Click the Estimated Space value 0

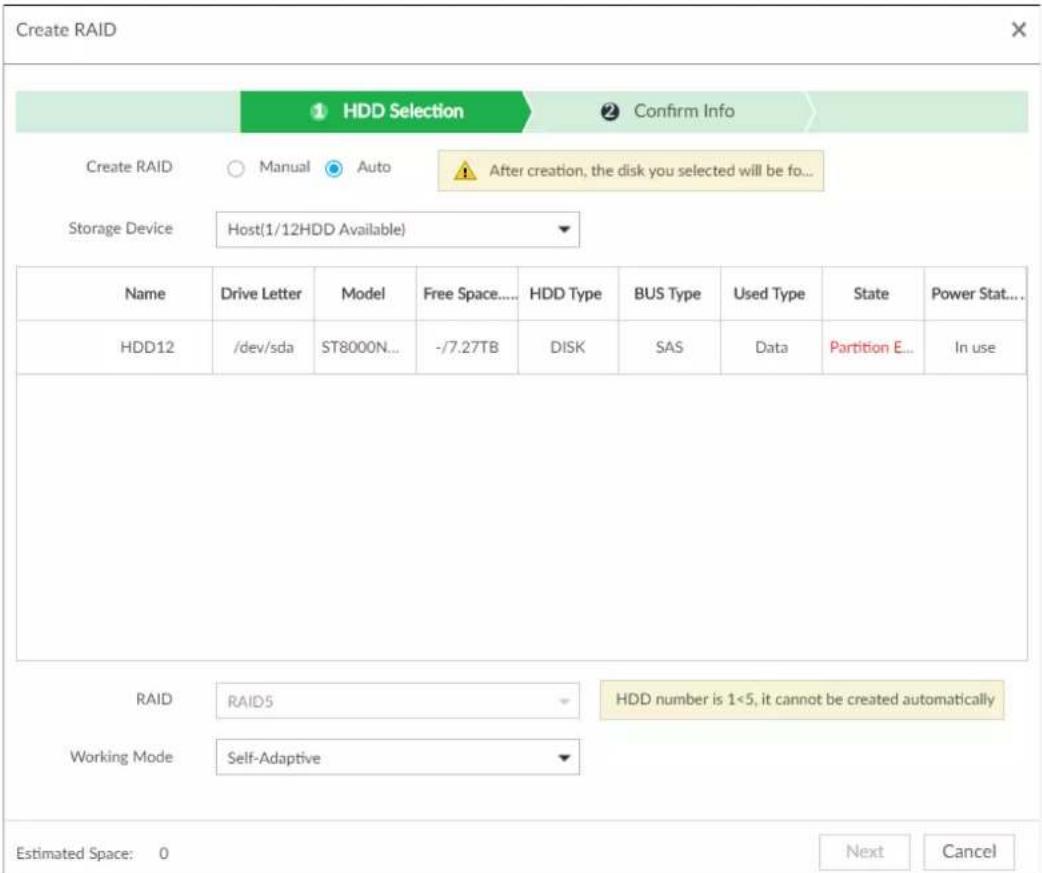point(163,853)
